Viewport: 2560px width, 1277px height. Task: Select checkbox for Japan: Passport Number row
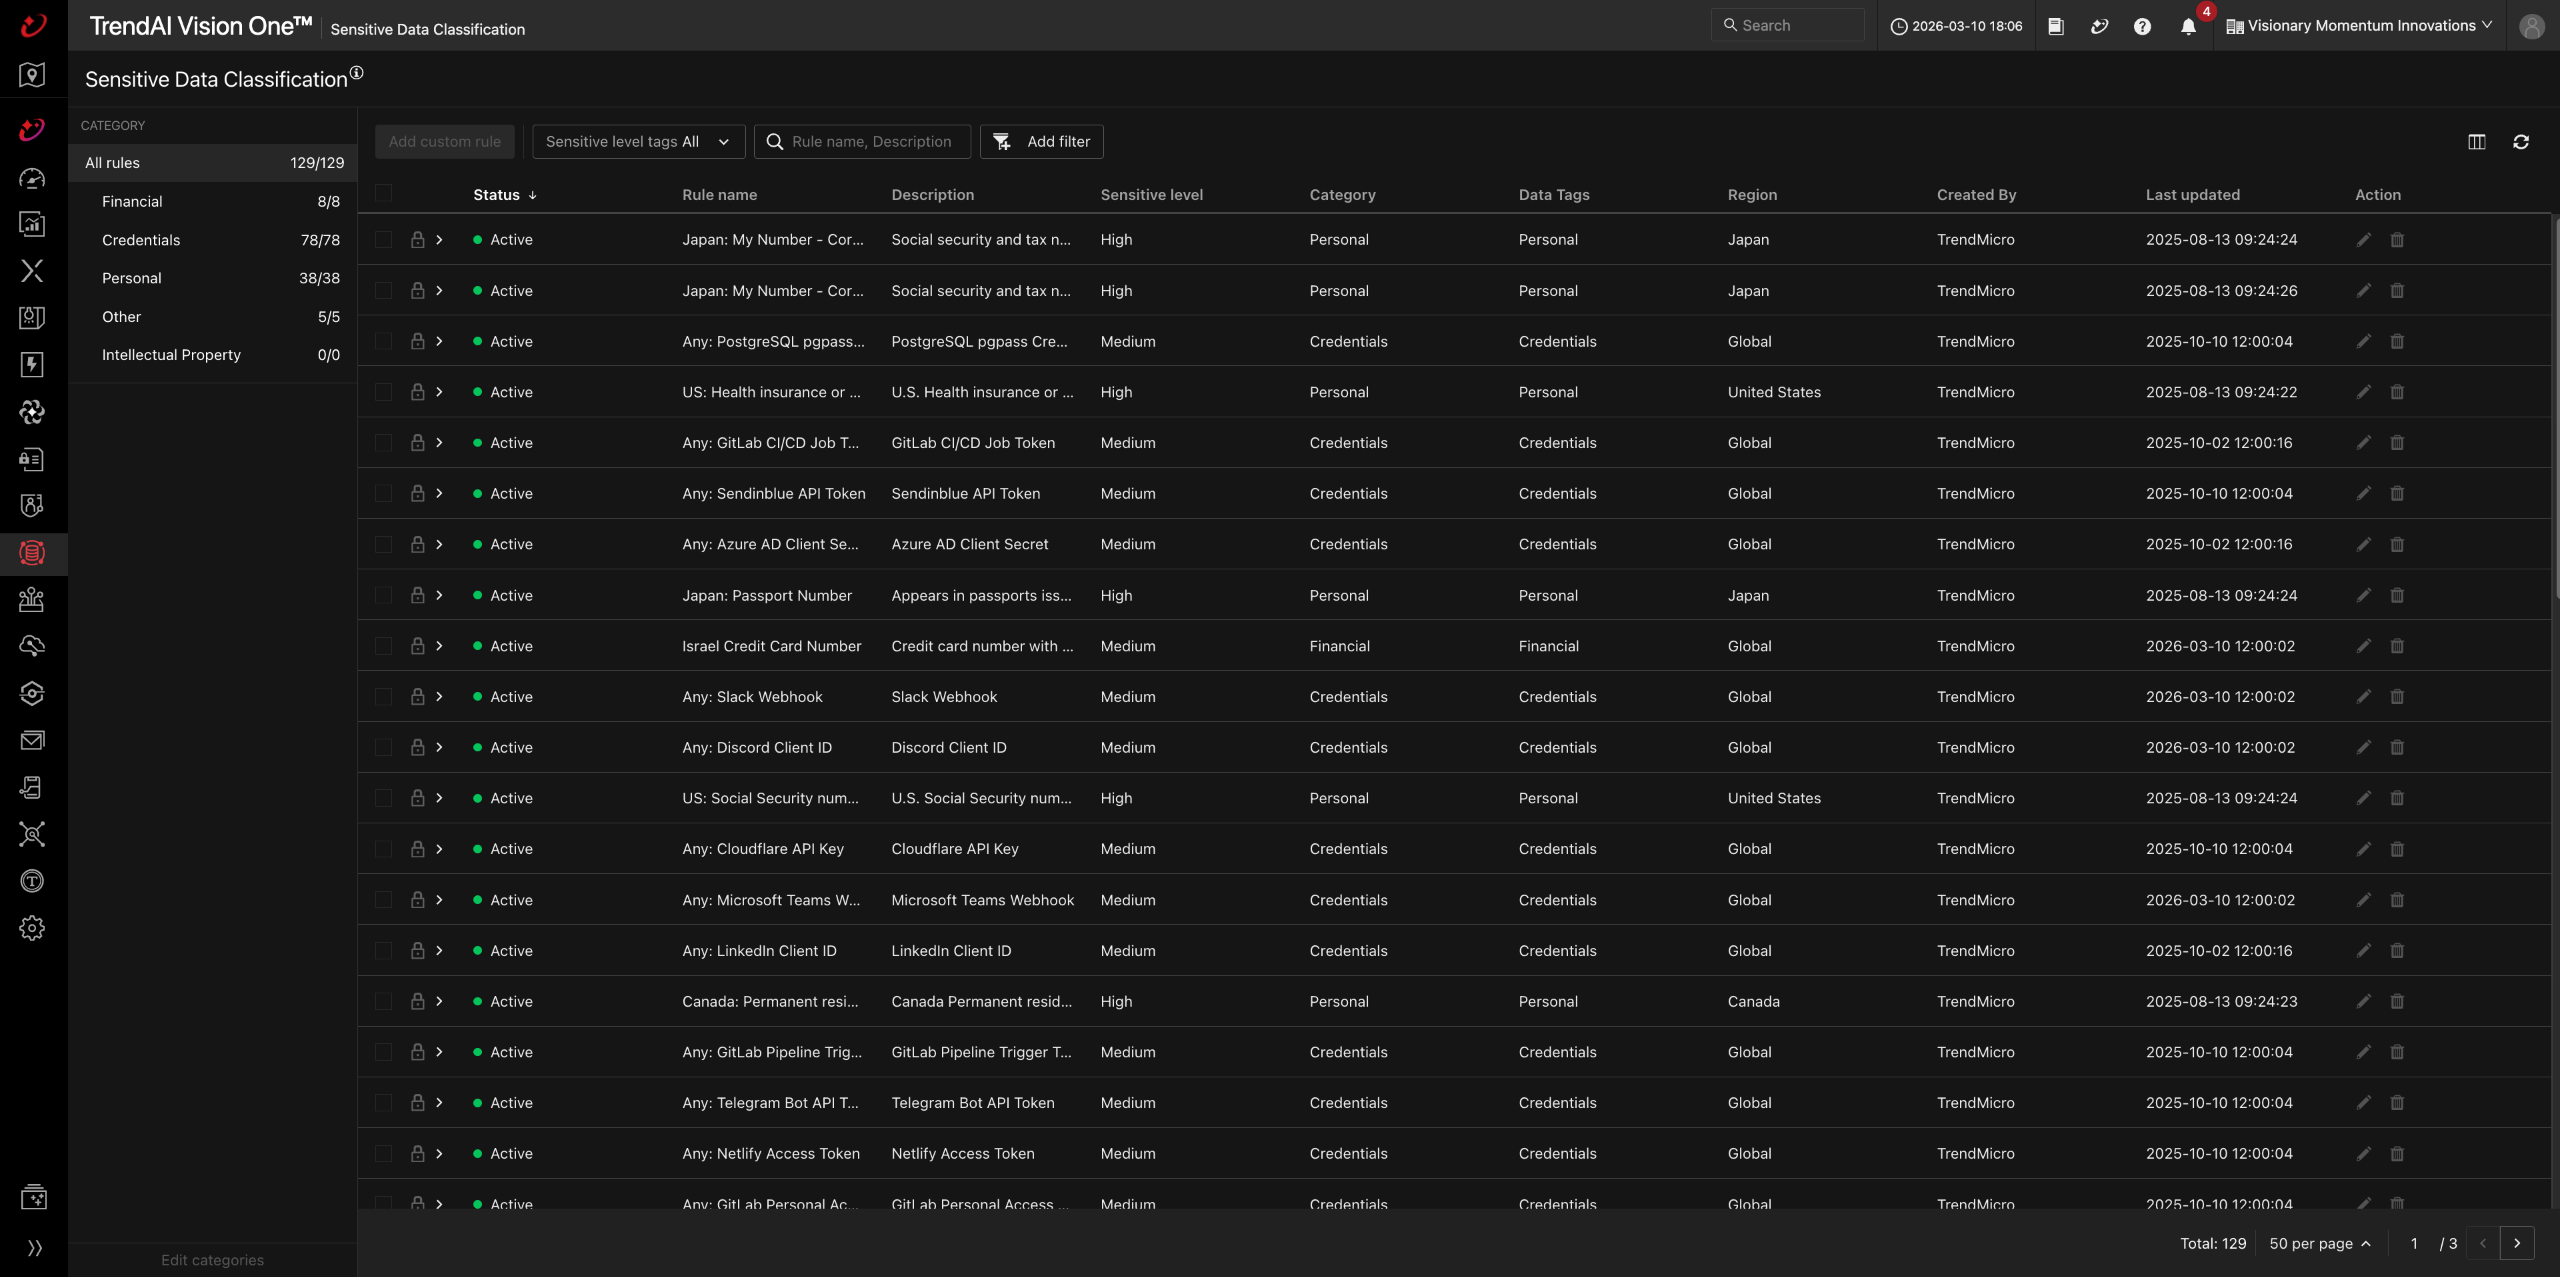tap(384, 595)
